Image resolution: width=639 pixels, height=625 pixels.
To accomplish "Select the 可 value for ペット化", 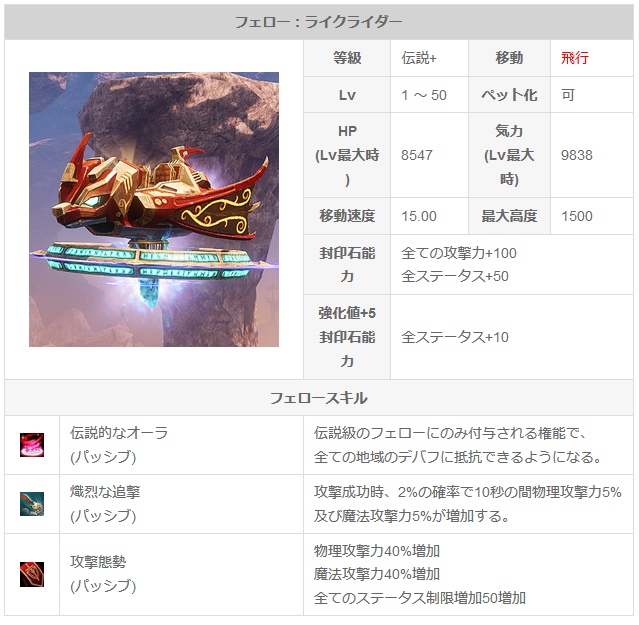I will click(x=568, y=95).
